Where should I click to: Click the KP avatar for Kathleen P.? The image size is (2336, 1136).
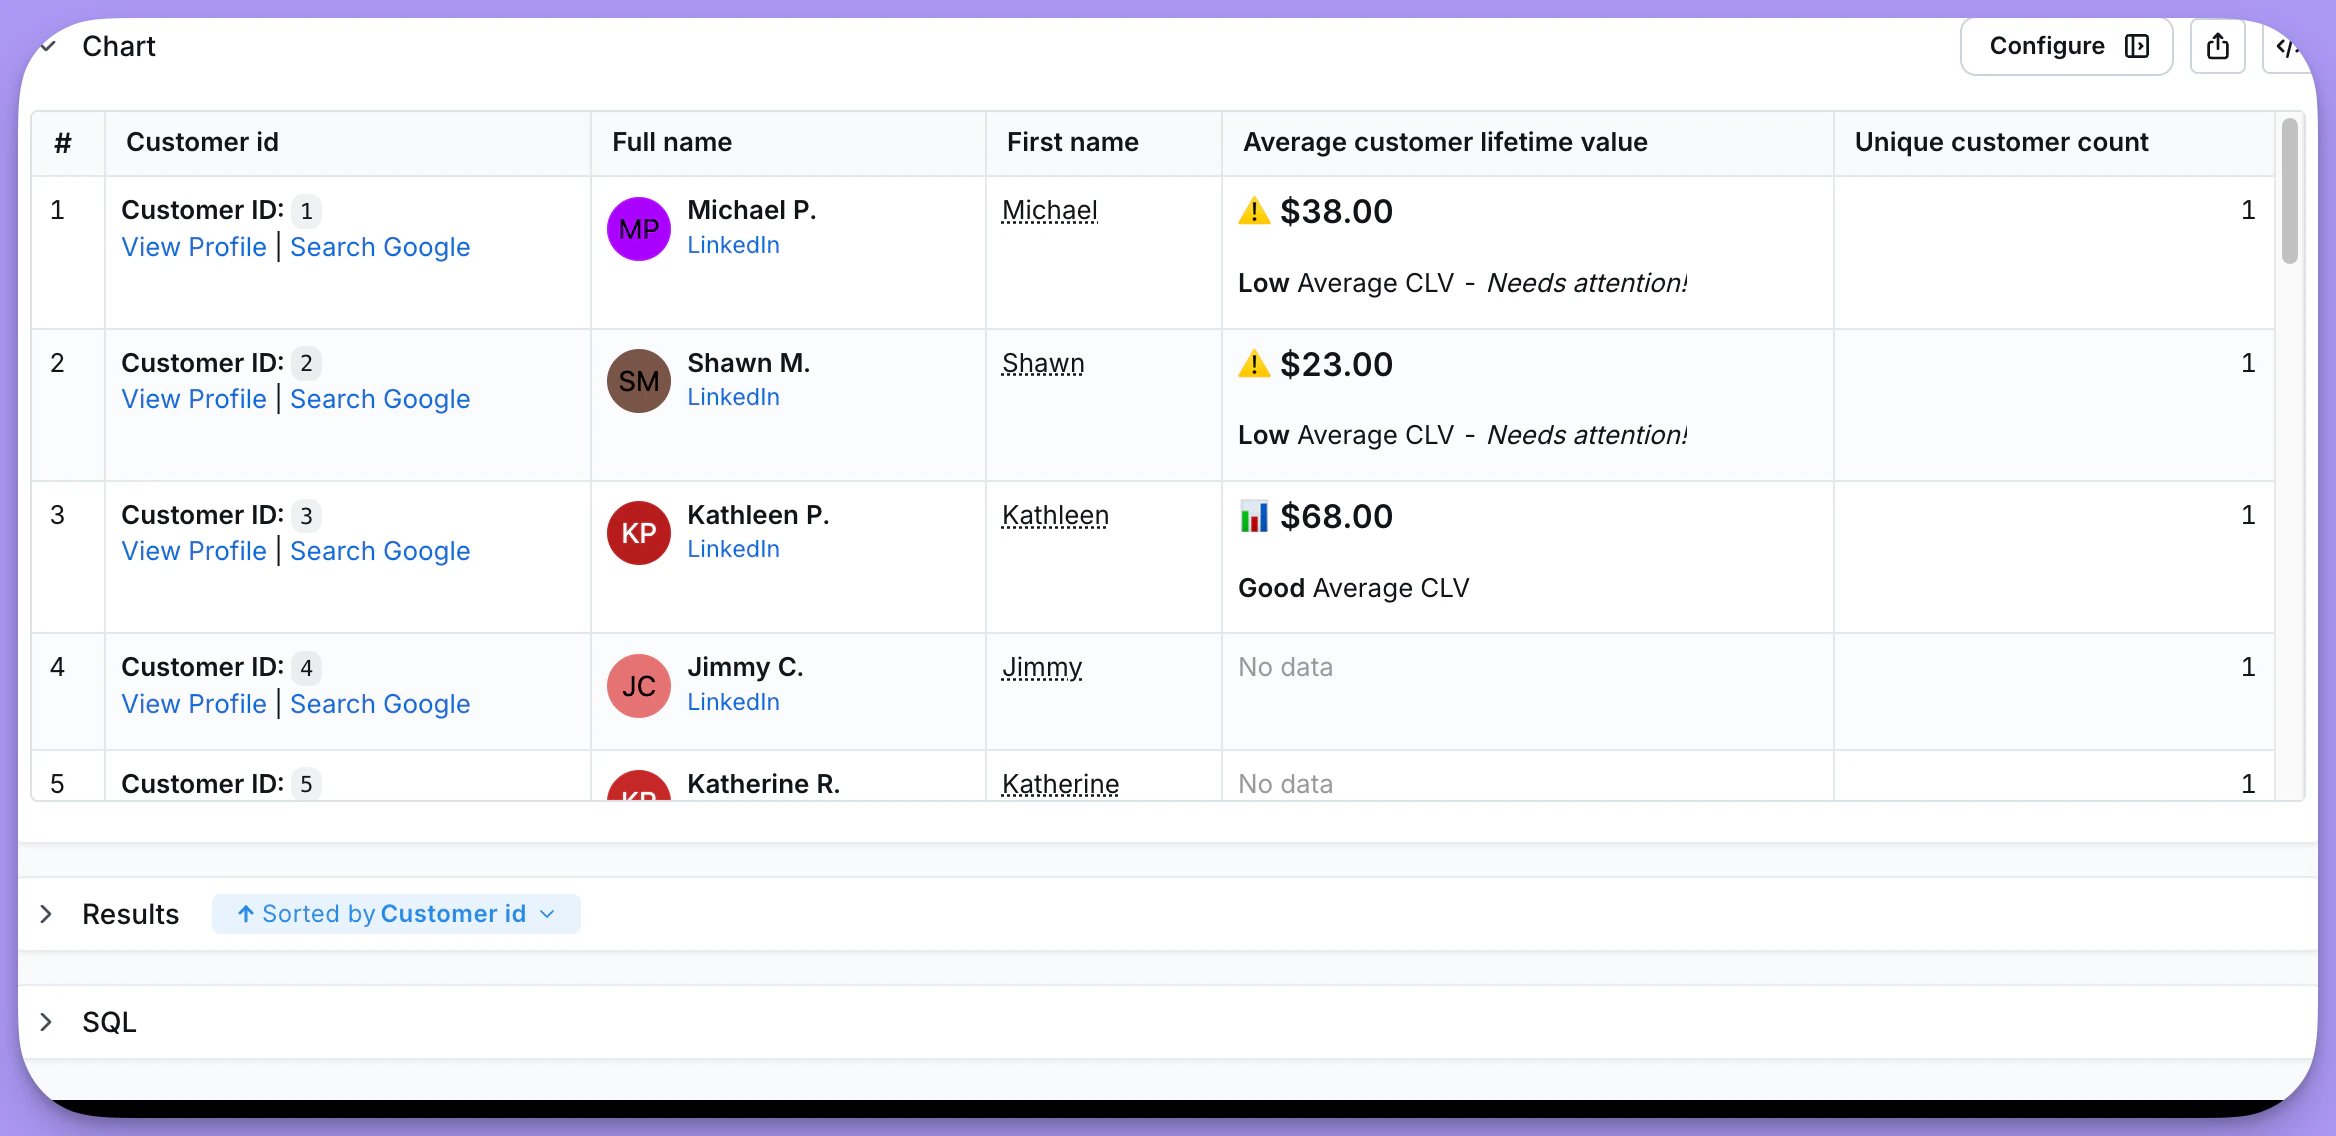point(638,533)
